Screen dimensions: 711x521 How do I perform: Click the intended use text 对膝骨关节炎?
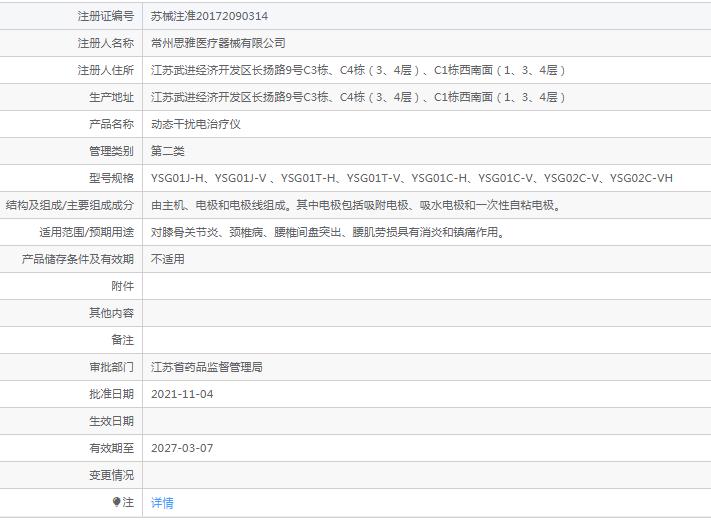click(x=328, y=232)
